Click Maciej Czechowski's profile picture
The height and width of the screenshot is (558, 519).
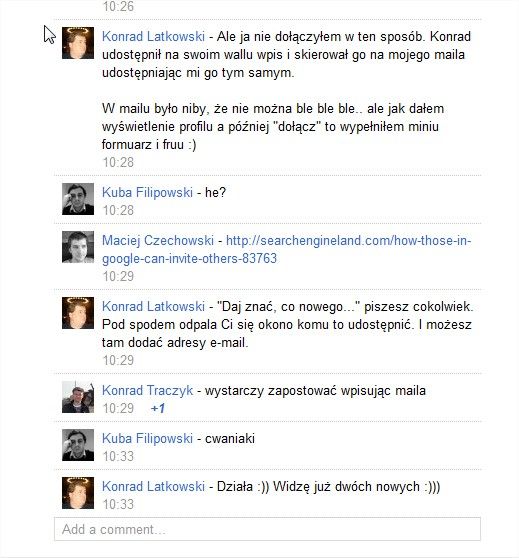click(x=78, y=247)
